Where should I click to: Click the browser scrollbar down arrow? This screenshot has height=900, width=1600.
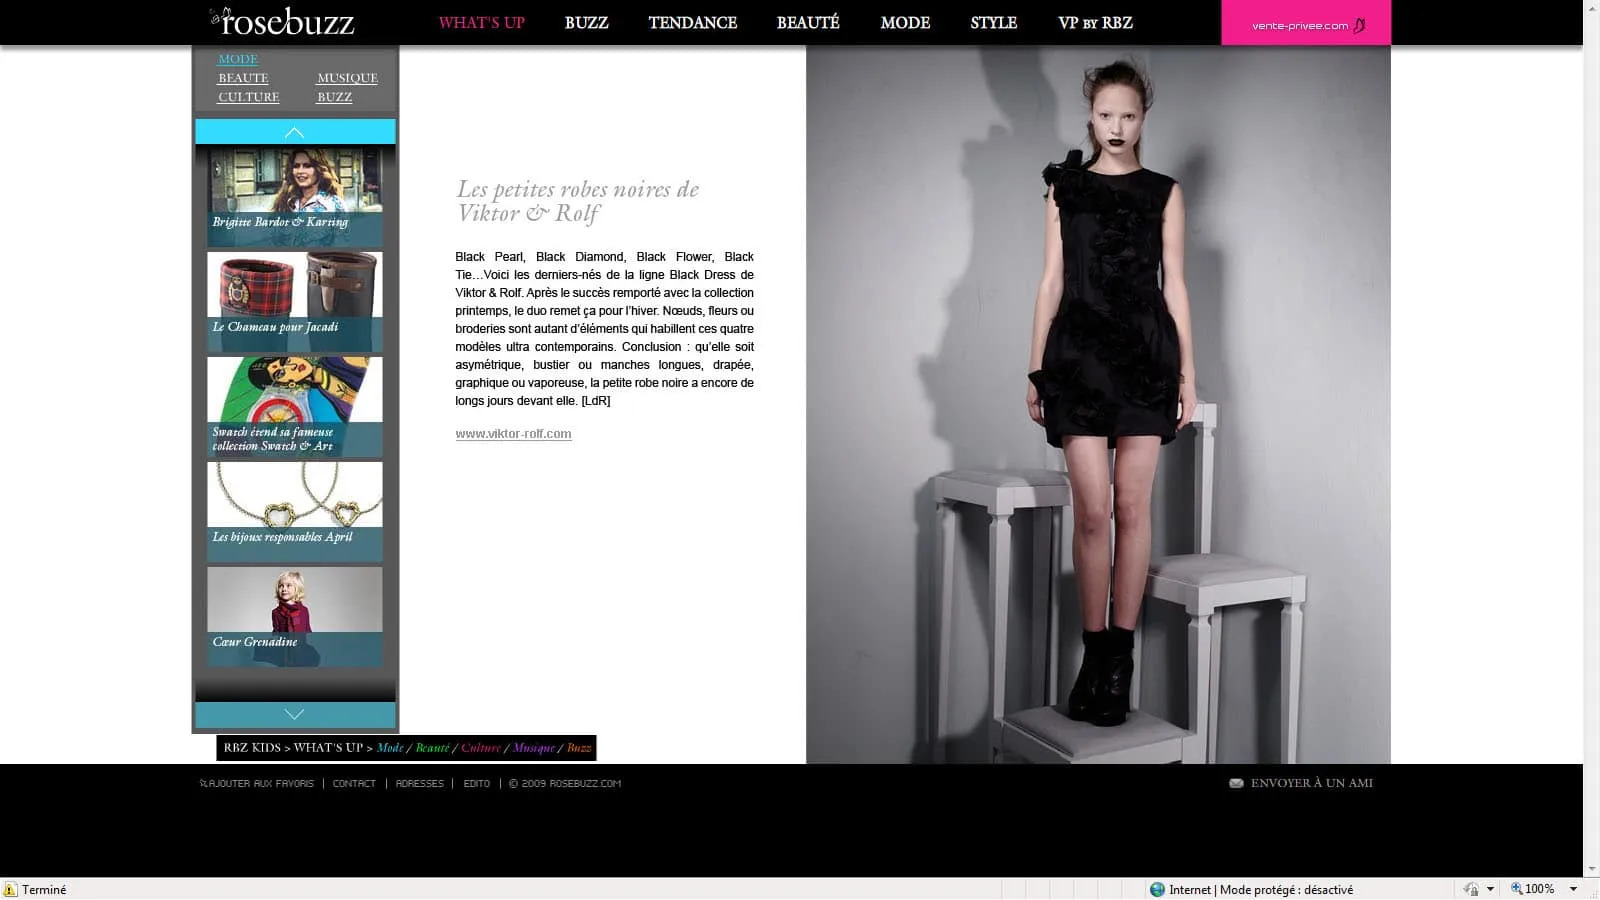coord(1592,869)
